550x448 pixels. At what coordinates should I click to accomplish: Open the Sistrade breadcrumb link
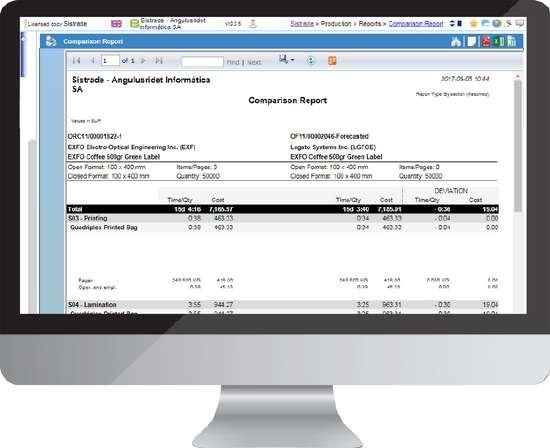tap(302, 24)
